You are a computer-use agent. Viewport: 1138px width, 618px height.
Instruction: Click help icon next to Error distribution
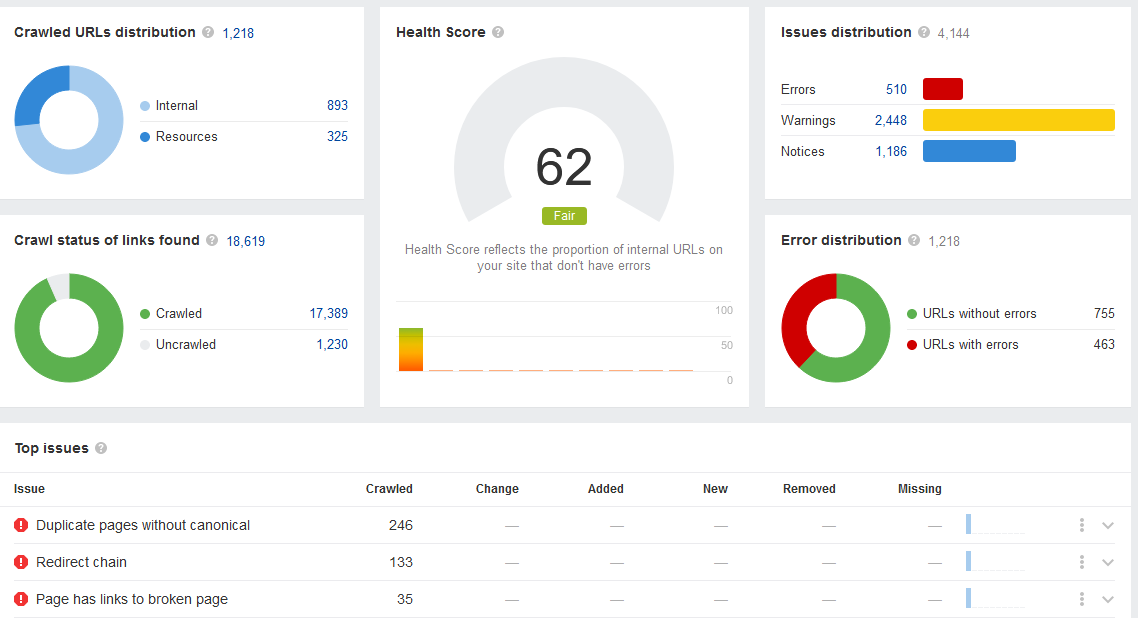tap(914, 240)
